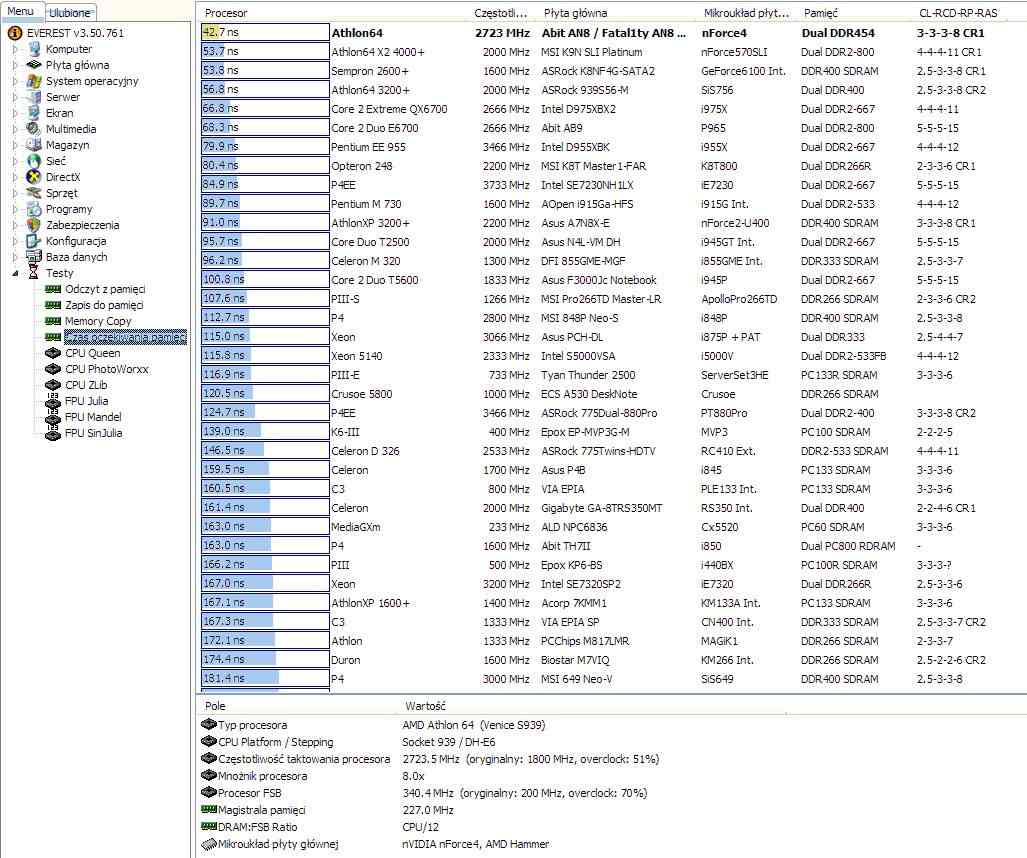Expand the Multimedia tree node
This screenshot has width=1027, height=858.
point(15,129)
